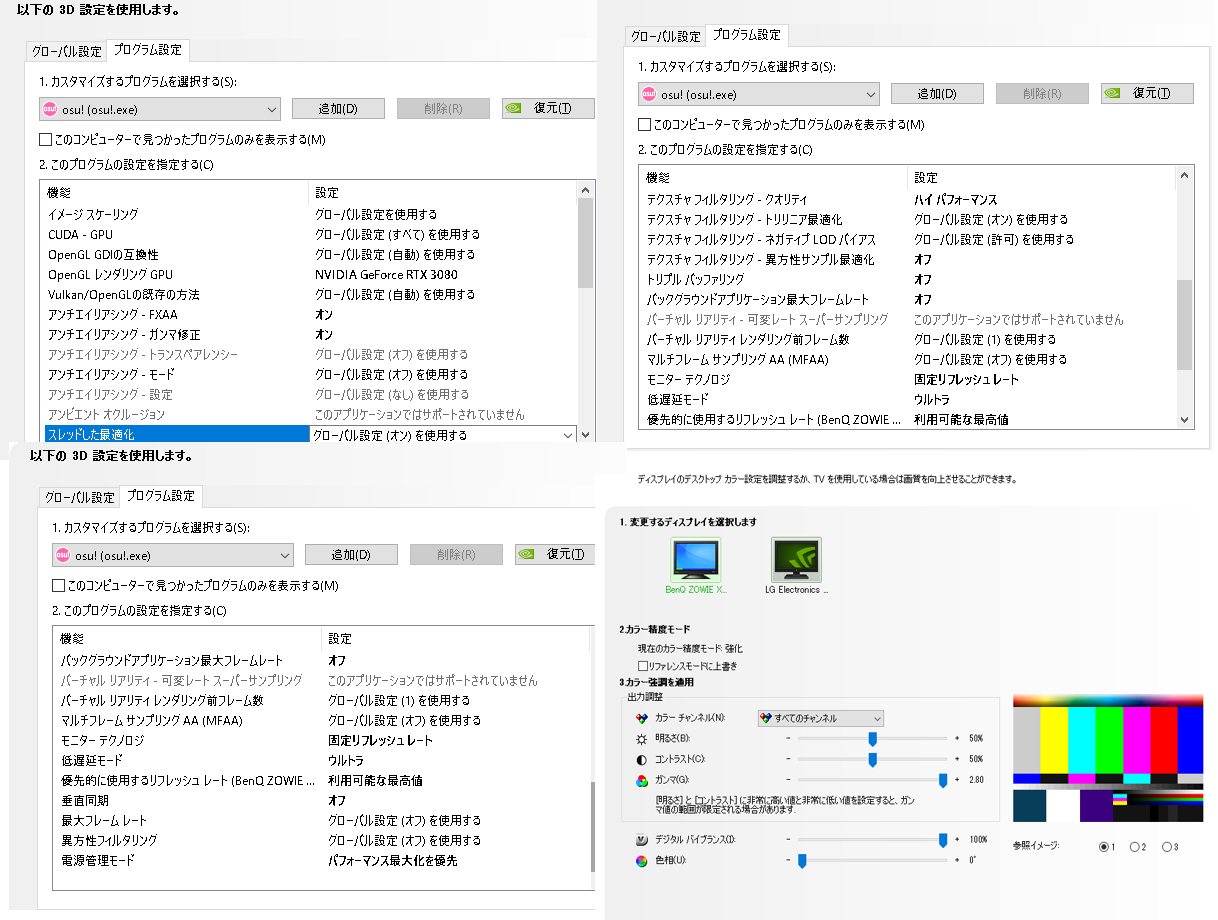Select the テクスチャ フィルタリング - クオリティ row

coord(909,199)
